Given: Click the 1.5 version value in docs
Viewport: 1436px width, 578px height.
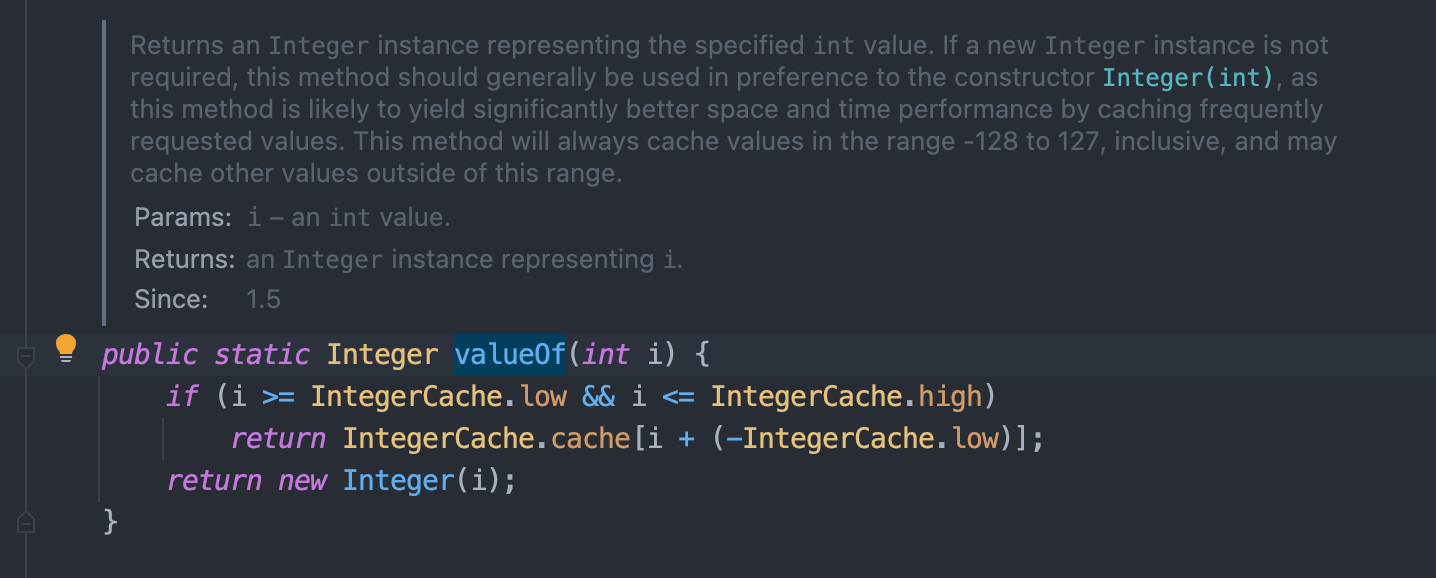Looking at the screenshot, I should pos(263,299).
